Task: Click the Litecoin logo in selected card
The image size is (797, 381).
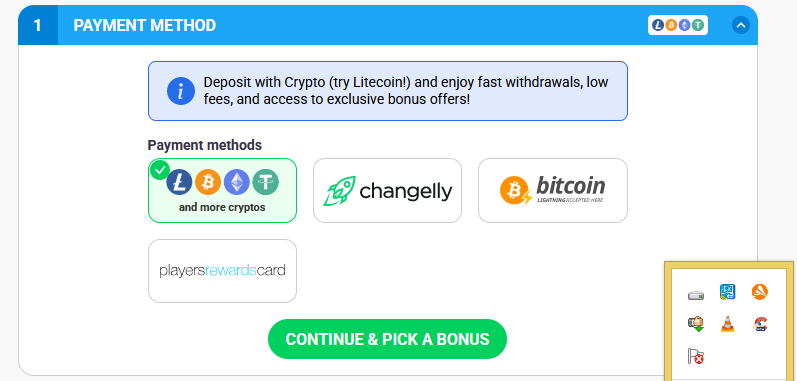Action: tap(179, 182)
